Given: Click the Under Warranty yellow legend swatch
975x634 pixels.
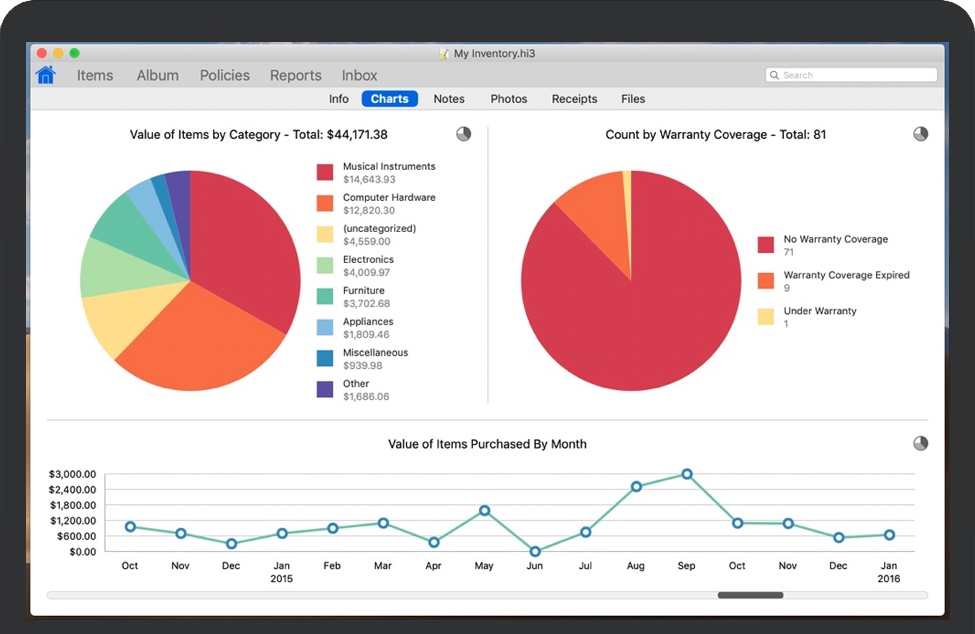Looking at the screenshot, I should point(766,317).
